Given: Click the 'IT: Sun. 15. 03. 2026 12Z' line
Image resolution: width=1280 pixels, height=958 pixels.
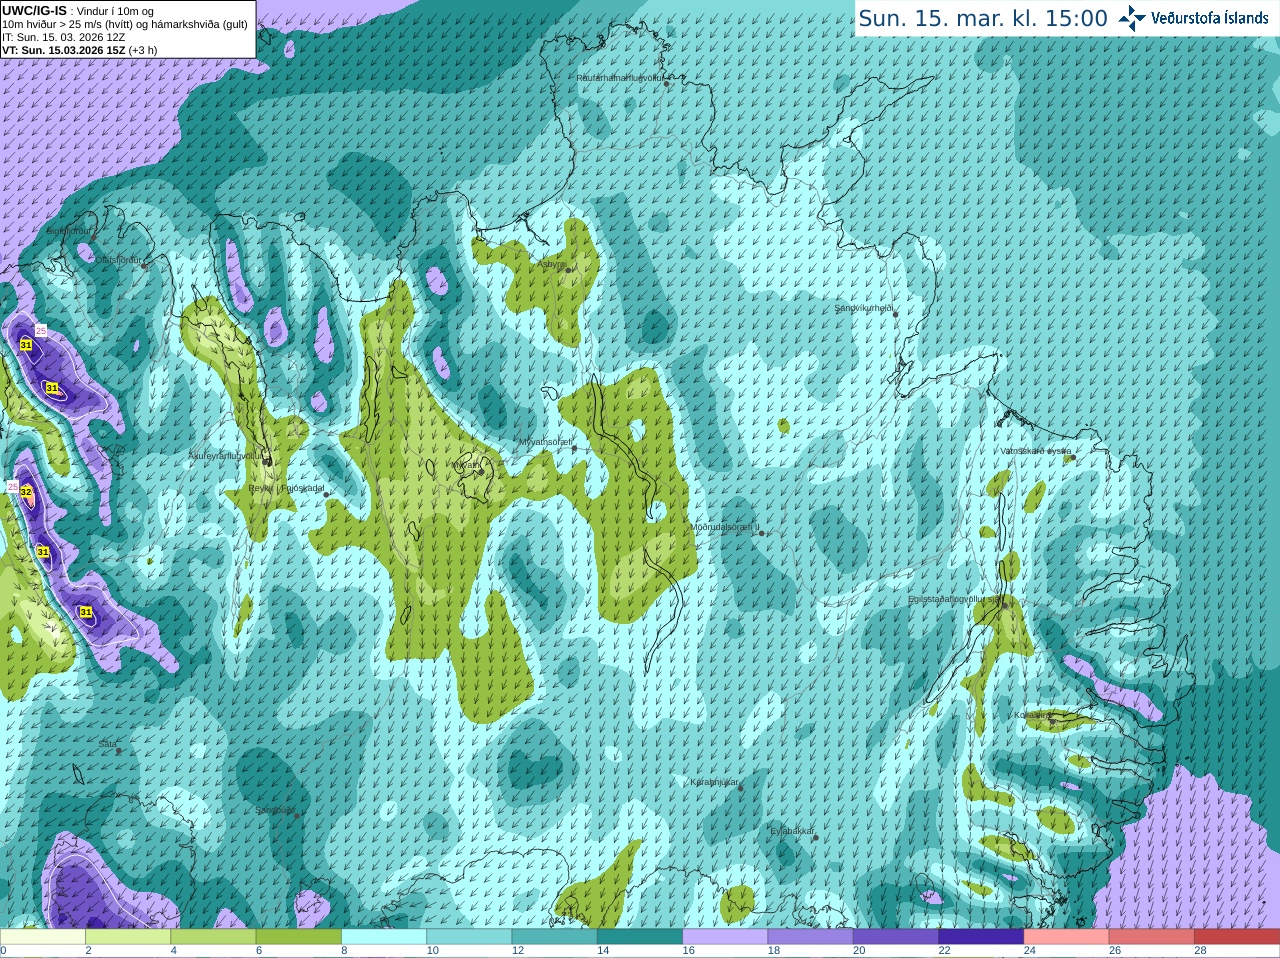Looking at the screenshot, I should pyautogui.click(x=64, y=37).
